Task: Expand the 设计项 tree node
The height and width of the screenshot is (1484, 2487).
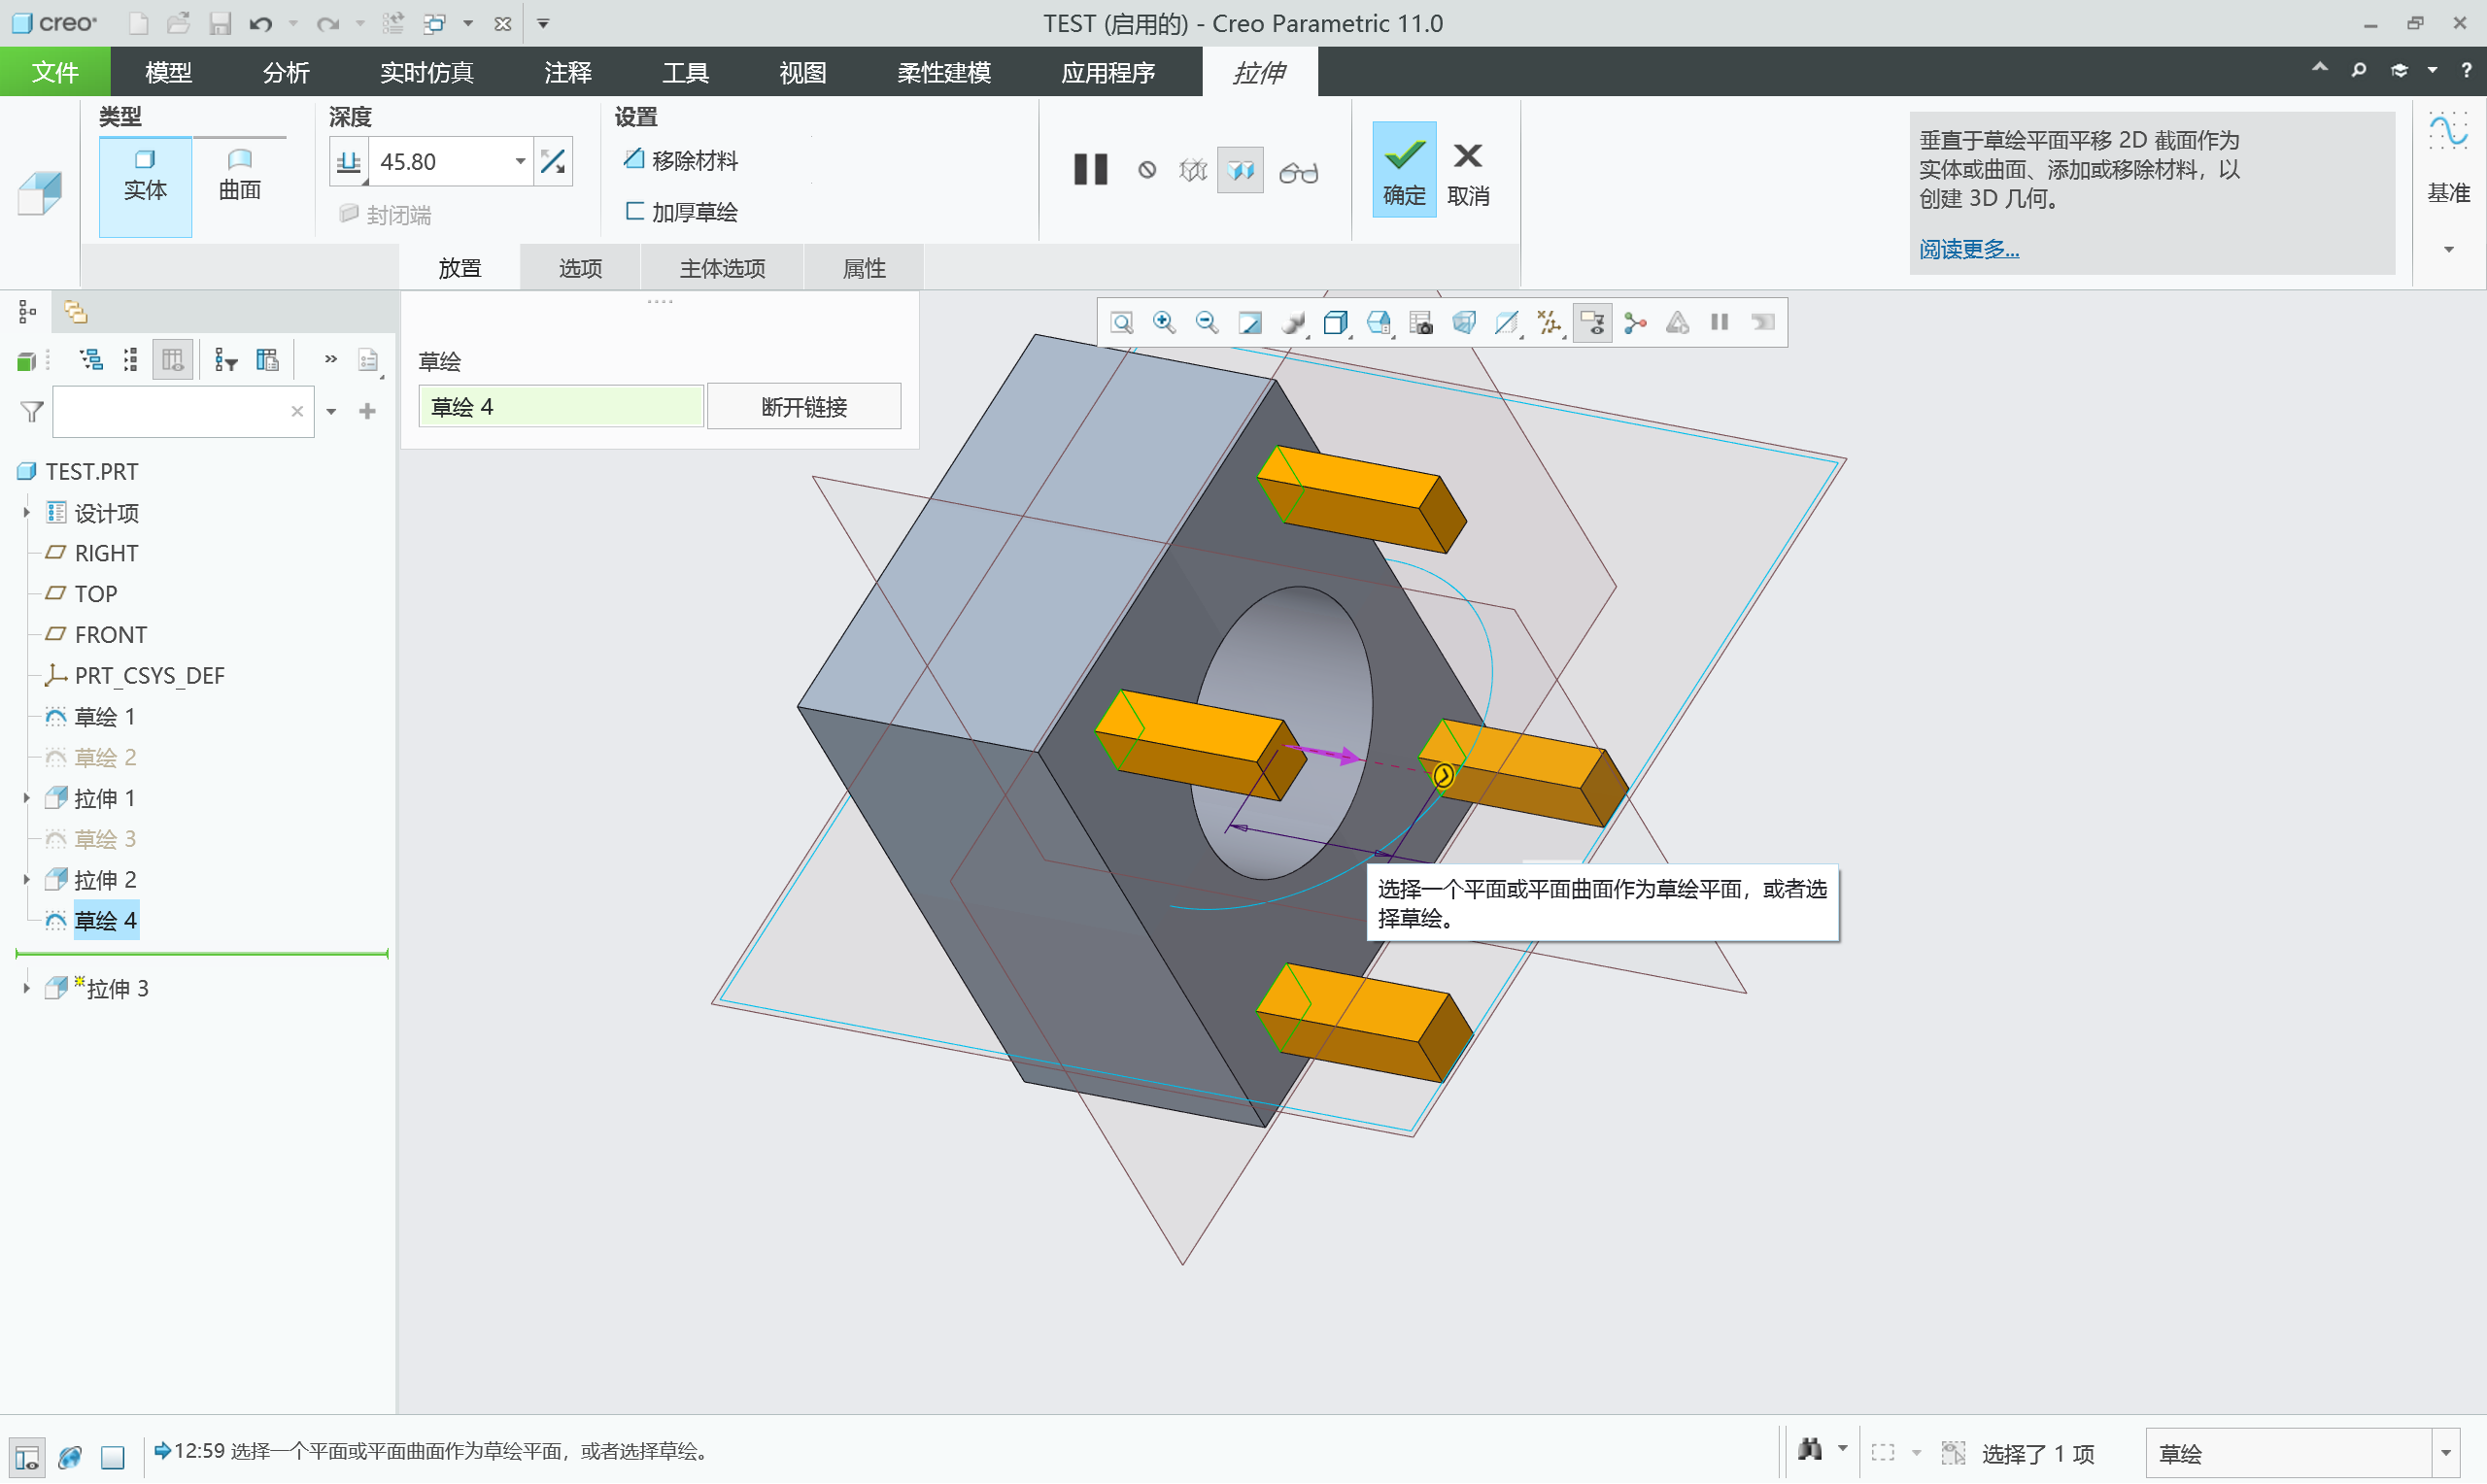Action: (26, 513)
